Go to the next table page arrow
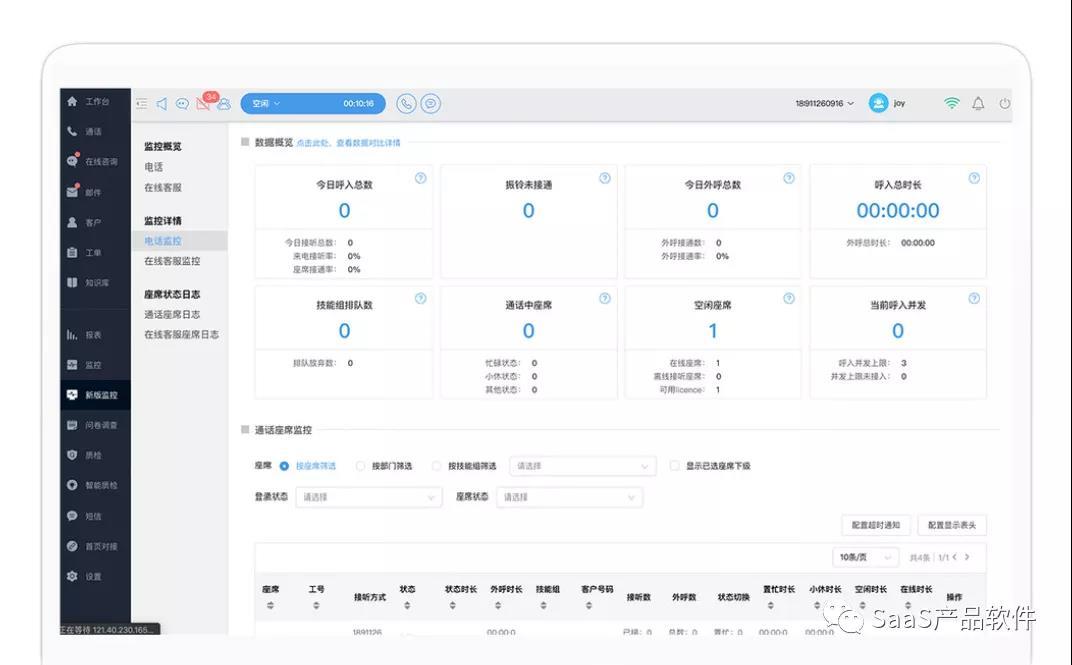1072x665 pixels. click(x=967, y=558)
